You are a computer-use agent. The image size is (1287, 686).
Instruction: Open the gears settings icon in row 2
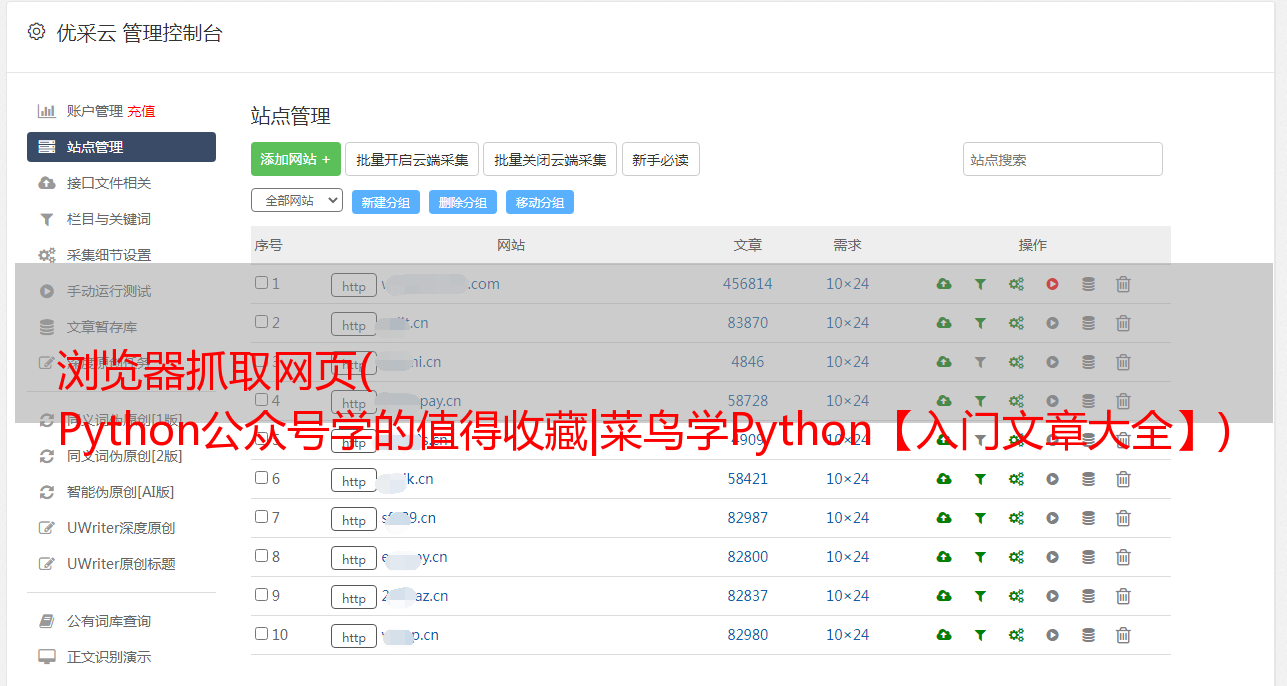click(x=1016, y=323)
